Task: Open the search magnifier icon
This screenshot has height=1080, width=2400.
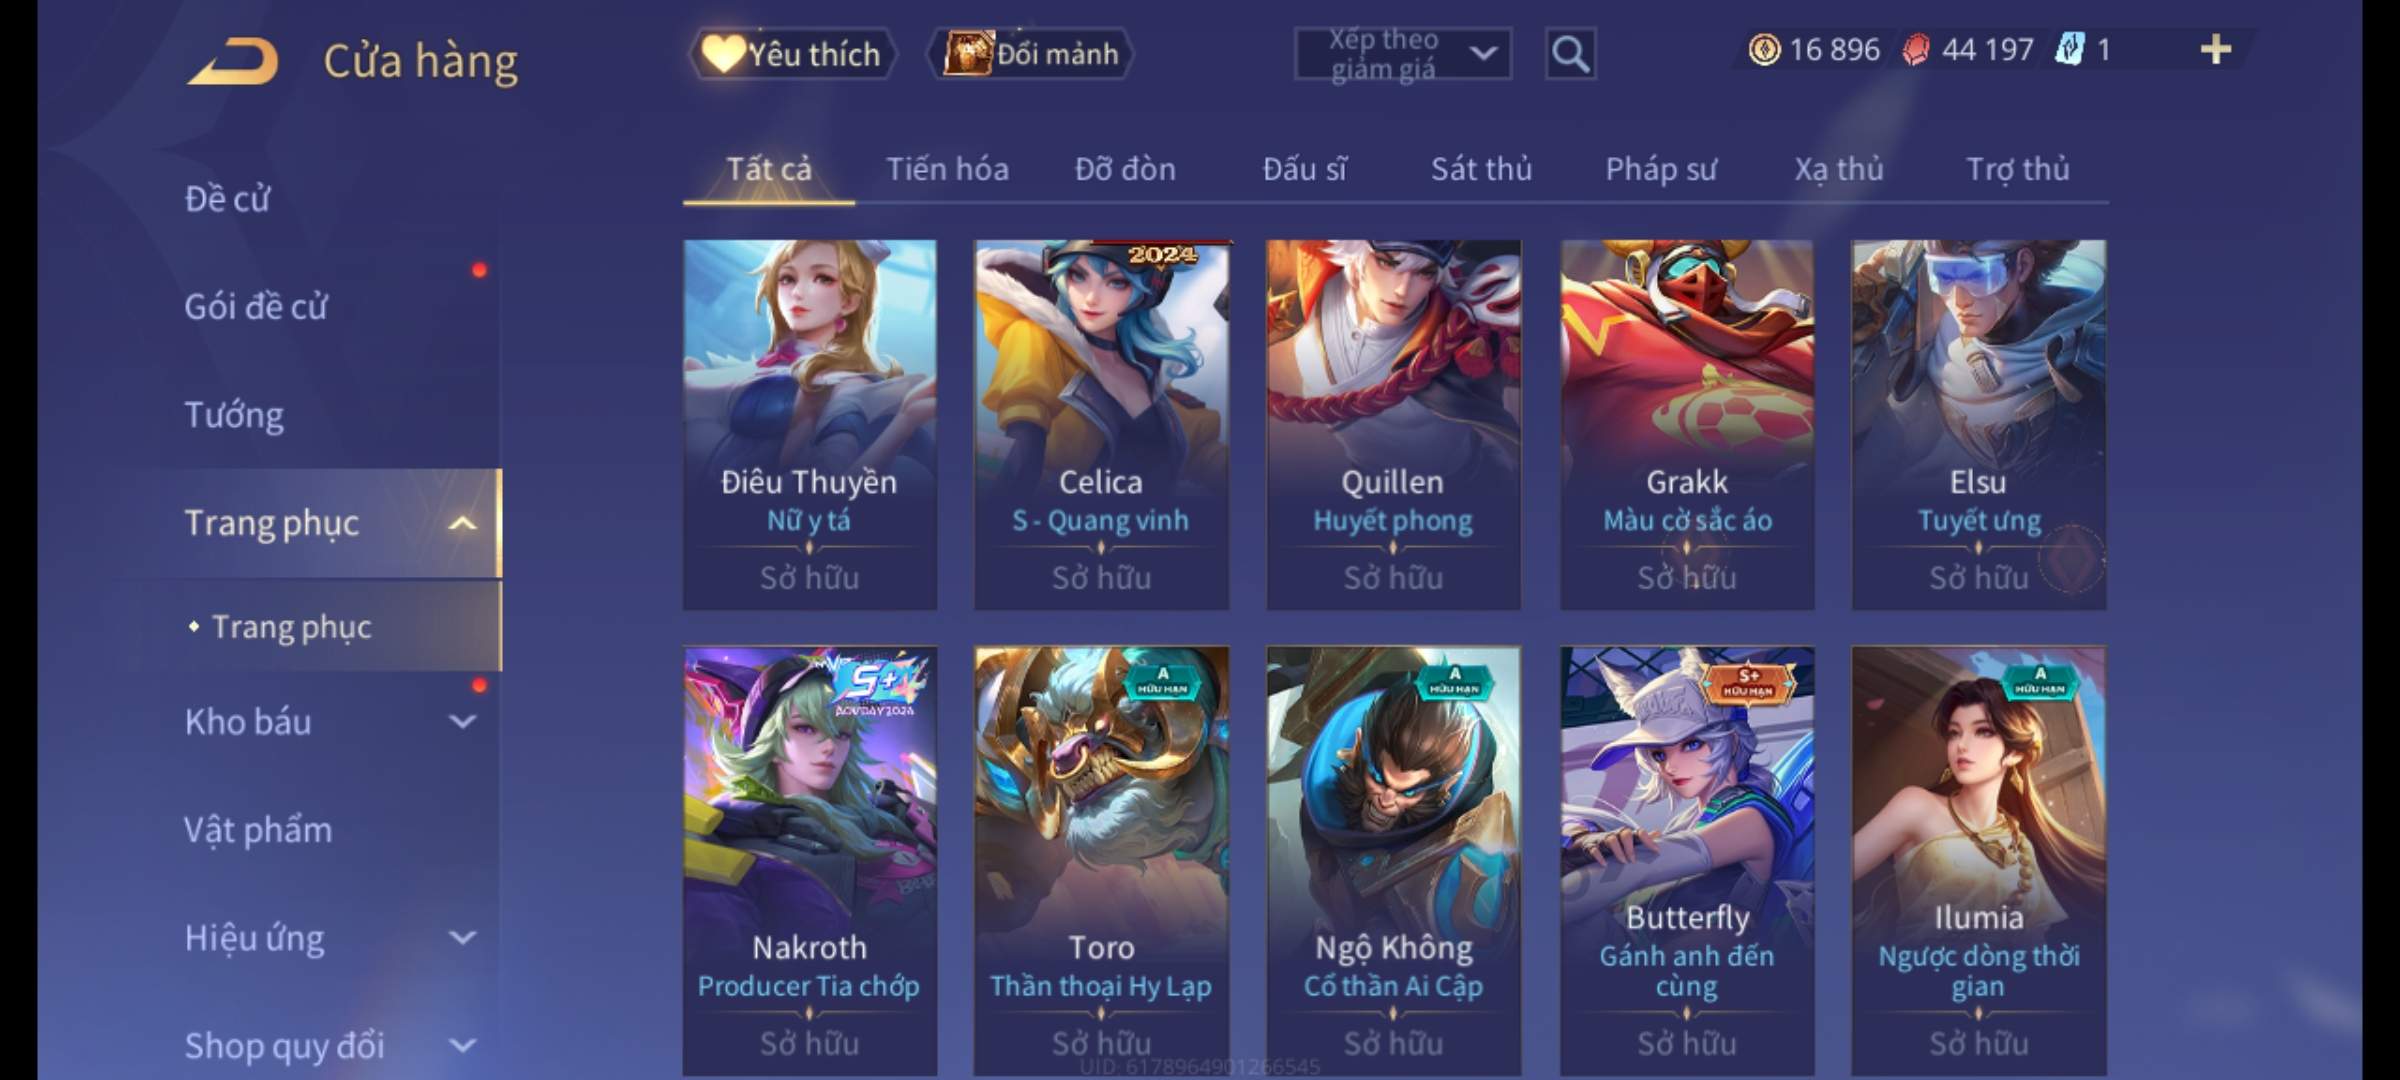Action: [x=1570, y=53]
